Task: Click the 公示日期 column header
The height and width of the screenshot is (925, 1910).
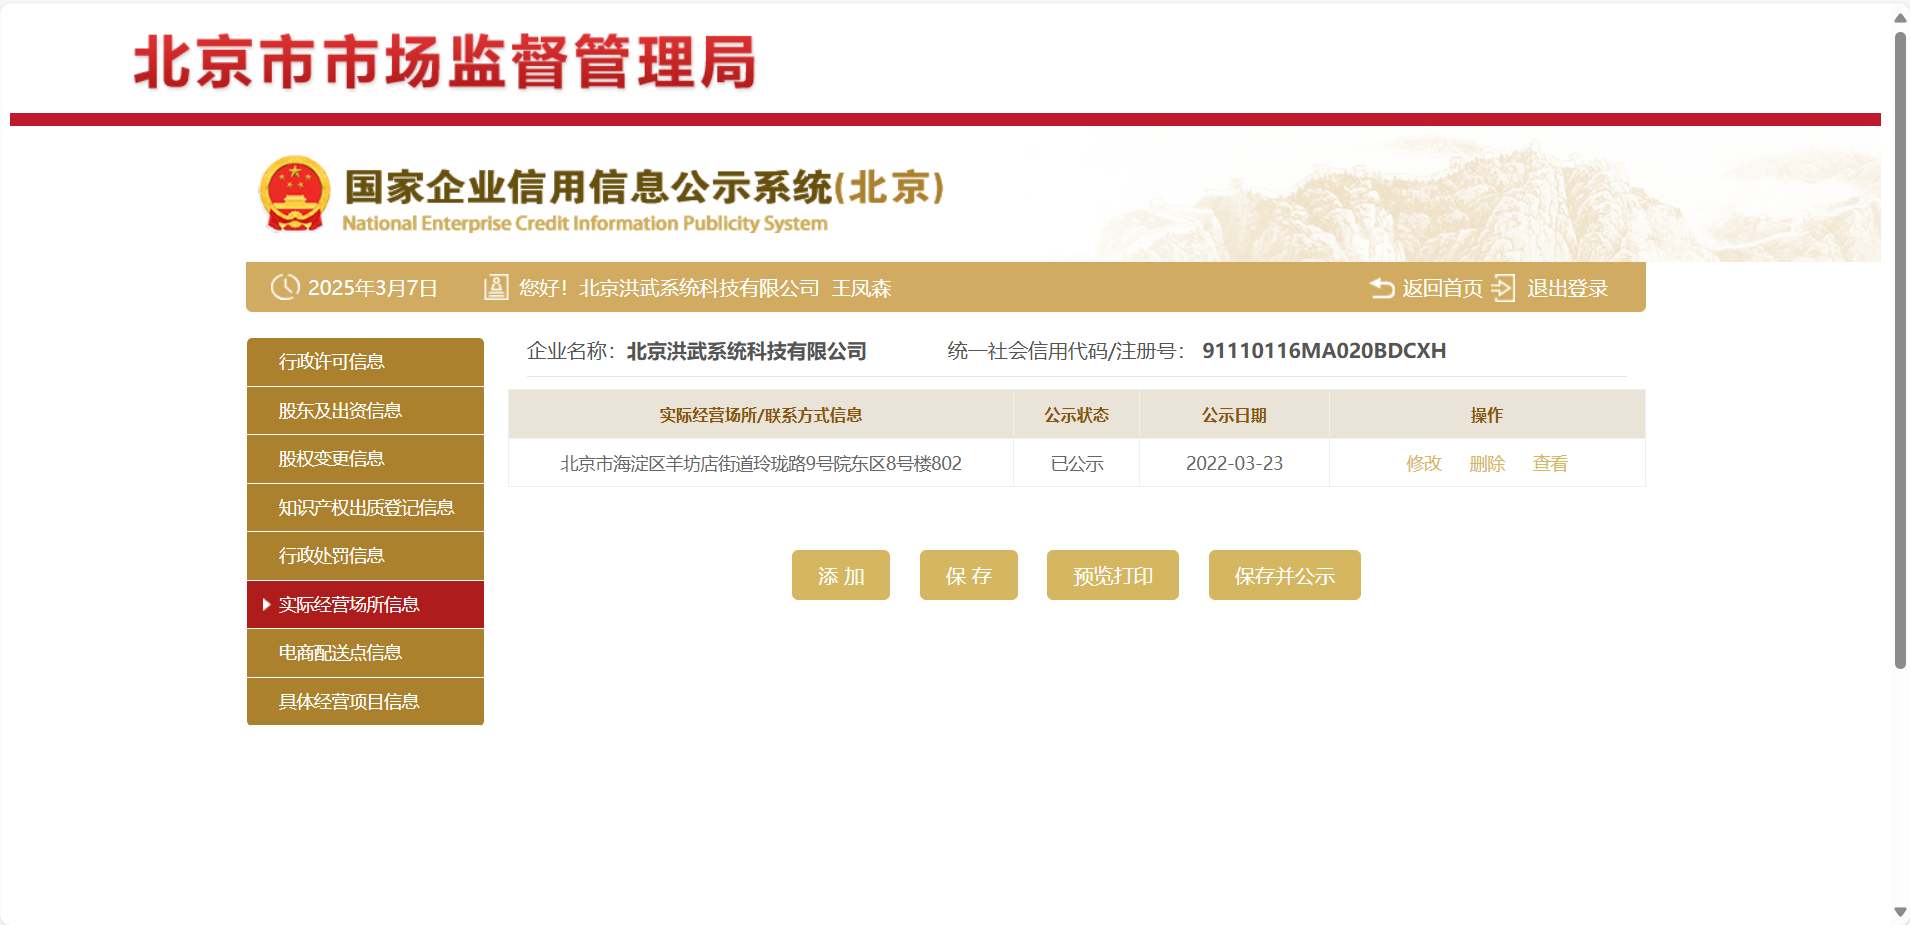Action: pos(1234,415)
